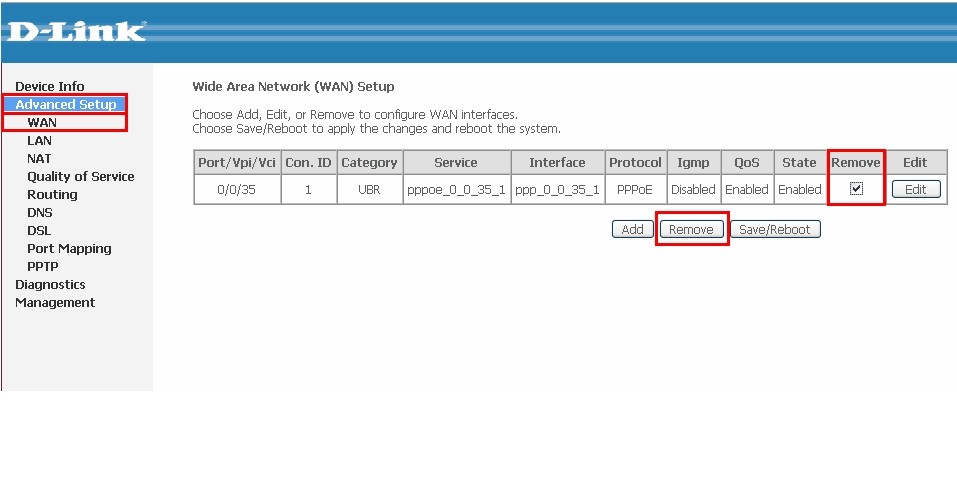This screenshot has height=495, width=957.
Task: Go to NAT configuration
Action: 39,159
